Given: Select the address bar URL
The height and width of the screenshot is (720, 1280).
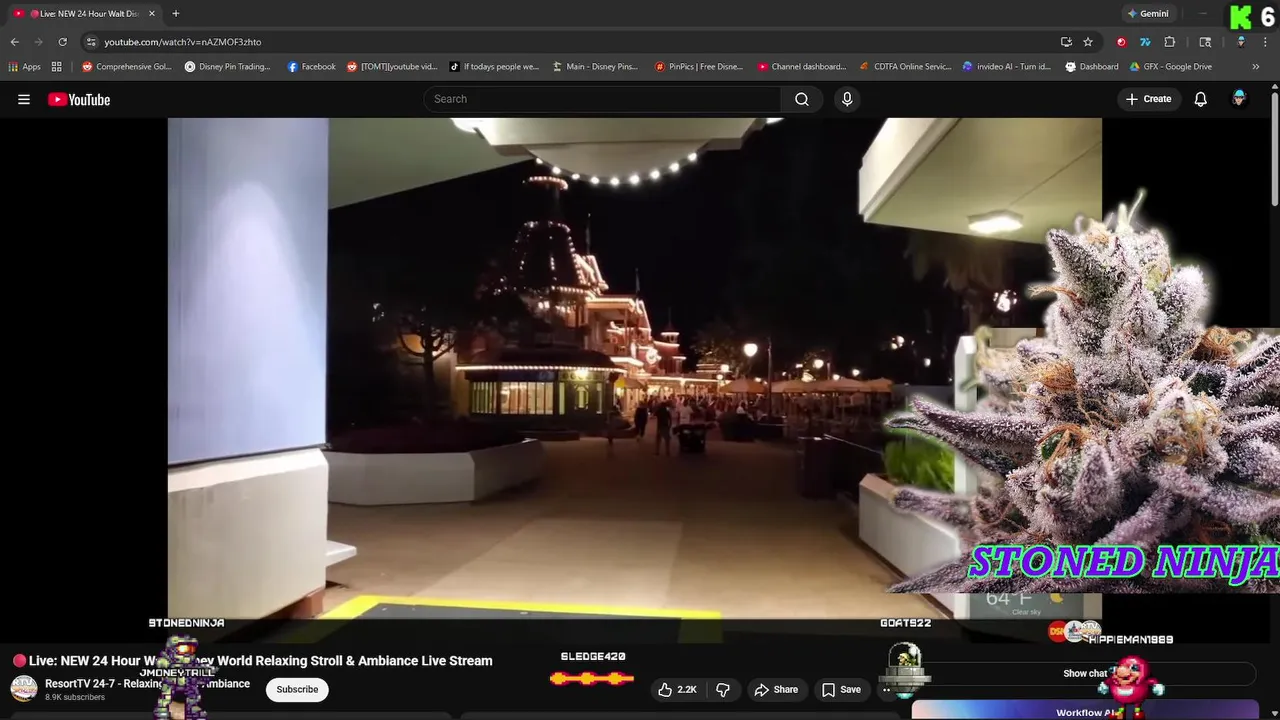Looking at the screenshot, I should (183, 42).
